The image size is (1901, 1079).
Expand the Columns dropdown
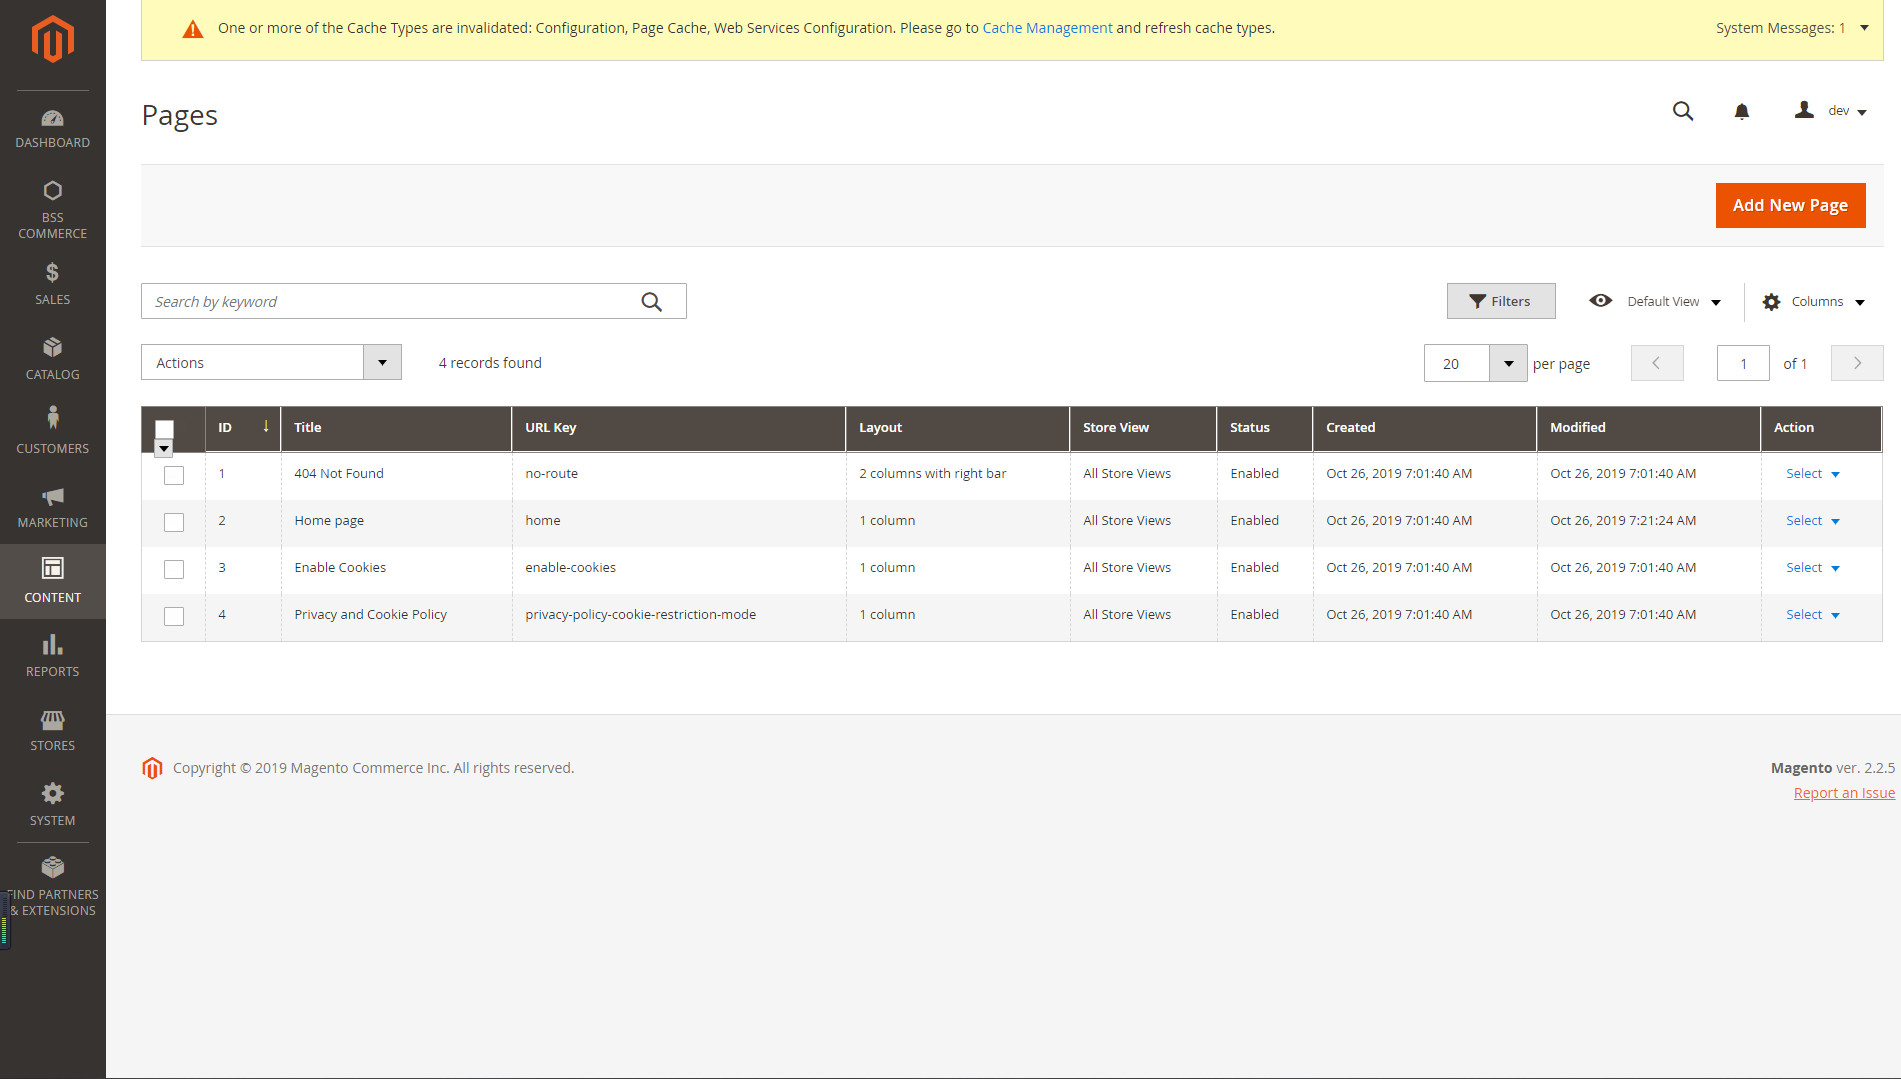(1814, 302)
